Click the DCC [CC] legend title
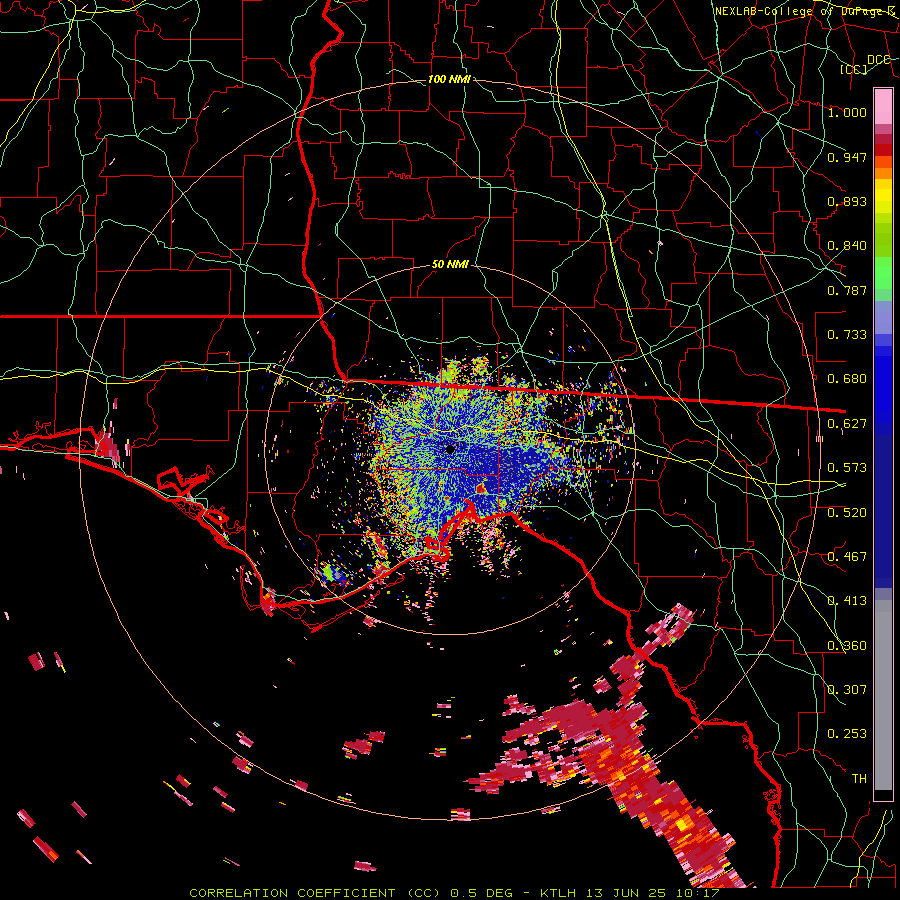The width and height of the screenshot is (900, 900). [x=864, y=64]
